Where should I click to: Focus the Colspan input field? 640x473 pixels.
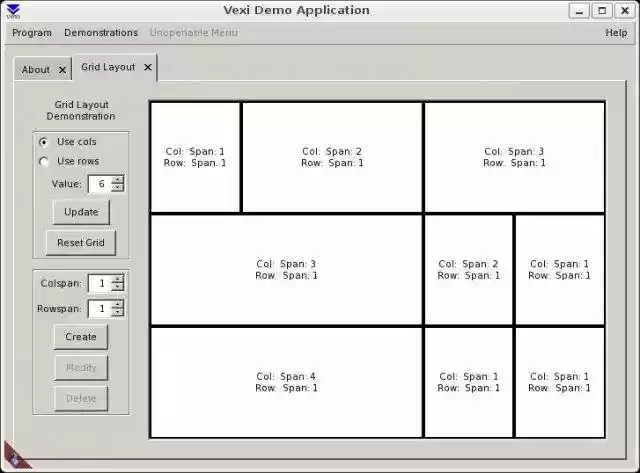pyautogui.click(x=99, y=284)
